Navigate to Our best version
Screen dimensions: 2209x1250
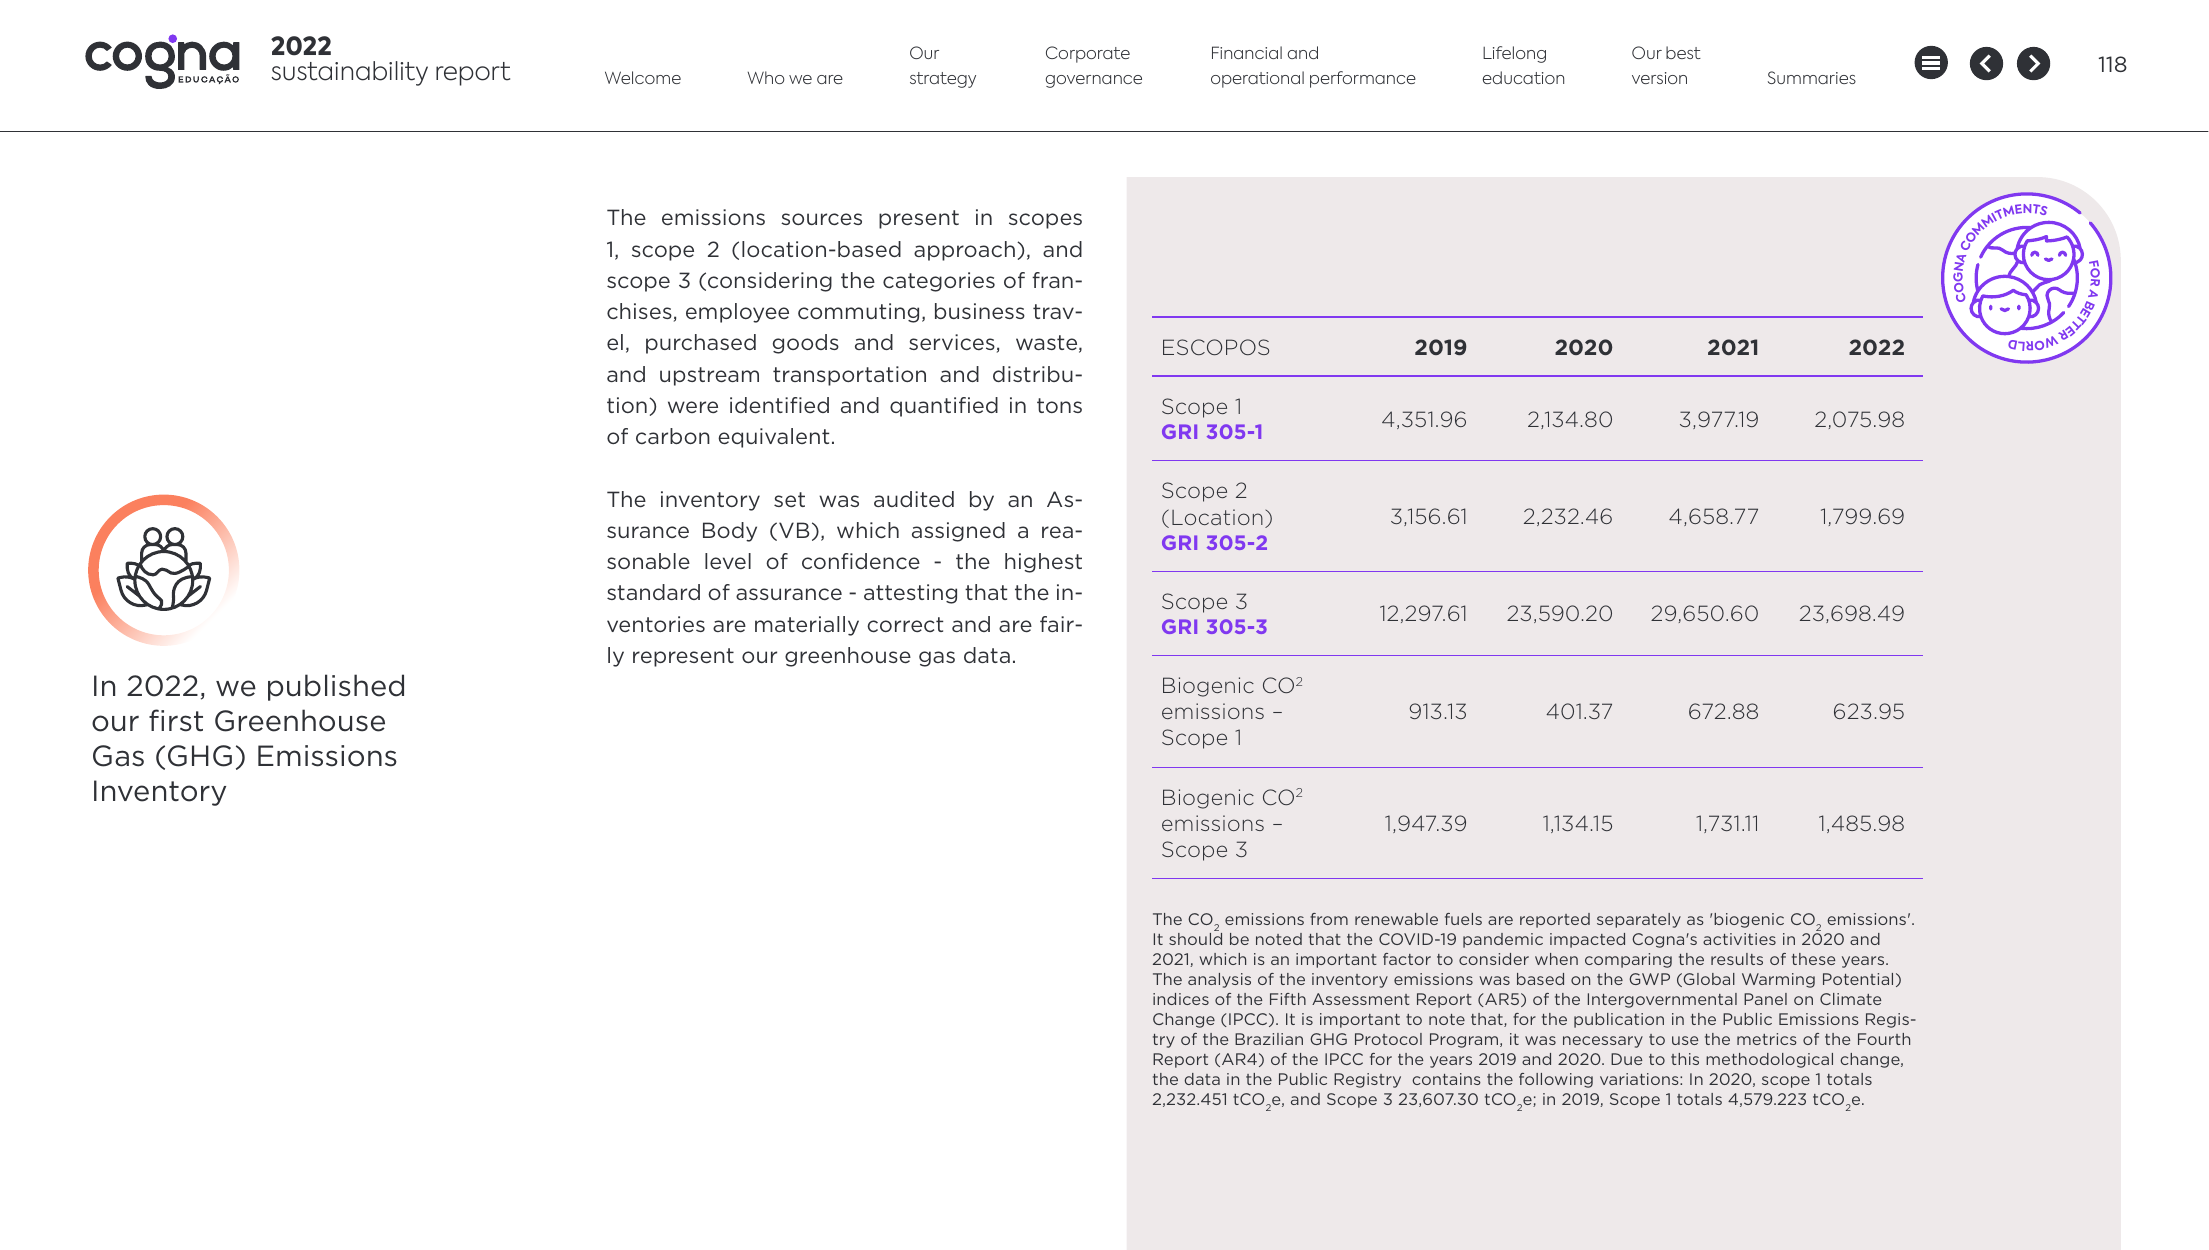tap(1665, 65)
